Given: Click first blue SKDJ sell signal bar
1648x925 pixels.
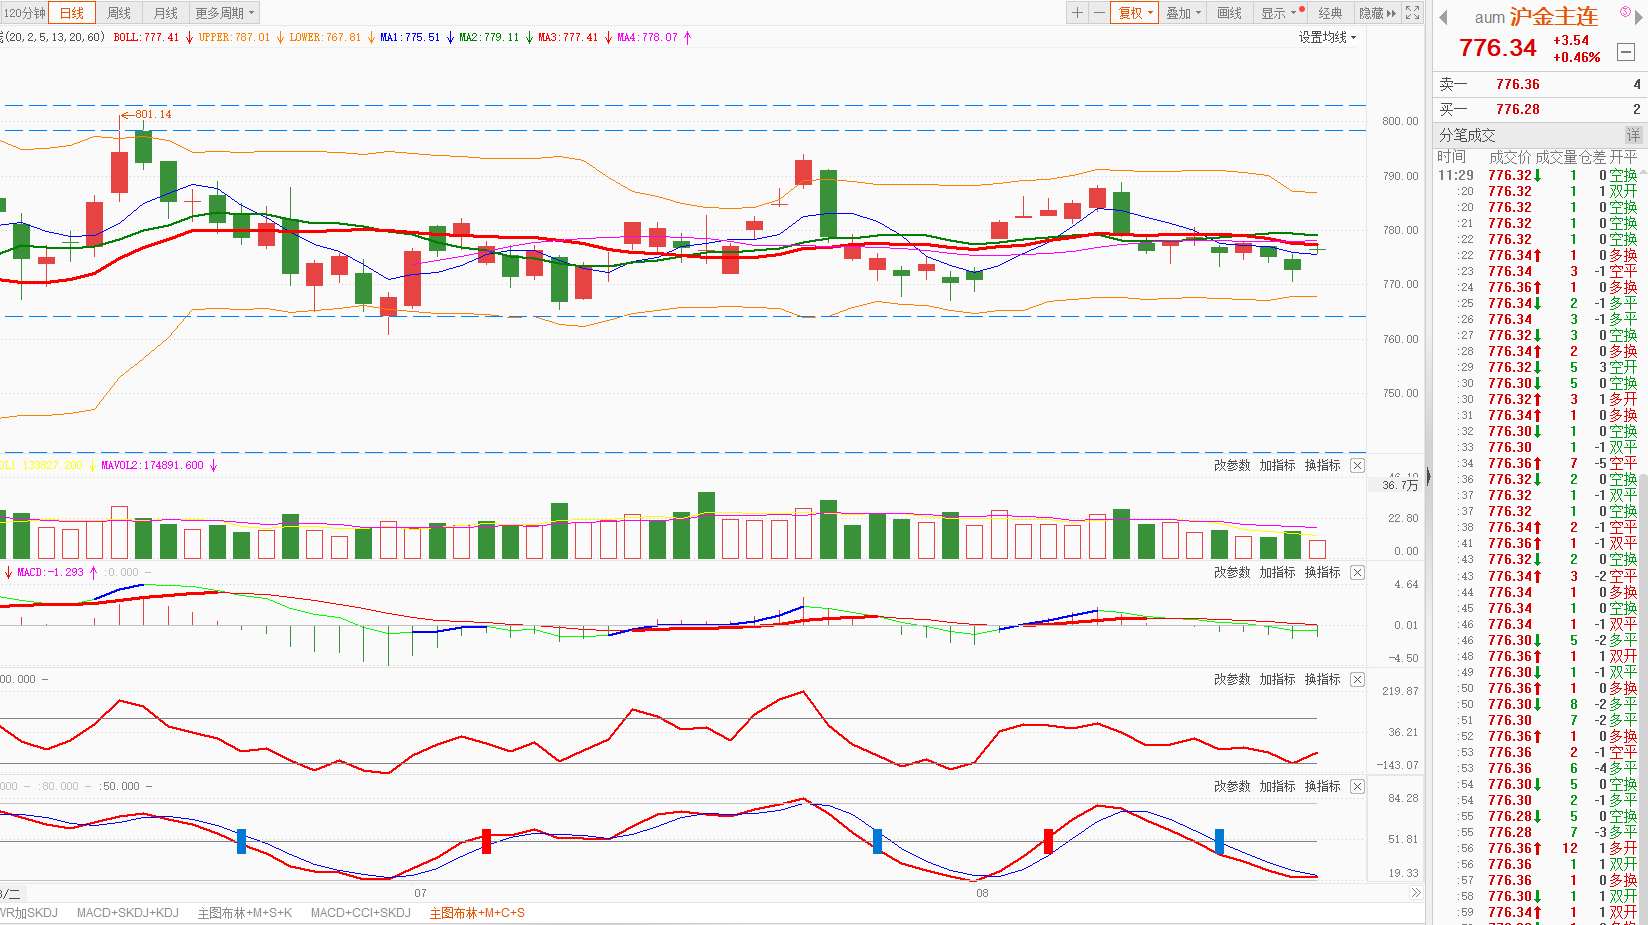Looking at the screenshot, I should click(x=241, y=841).
